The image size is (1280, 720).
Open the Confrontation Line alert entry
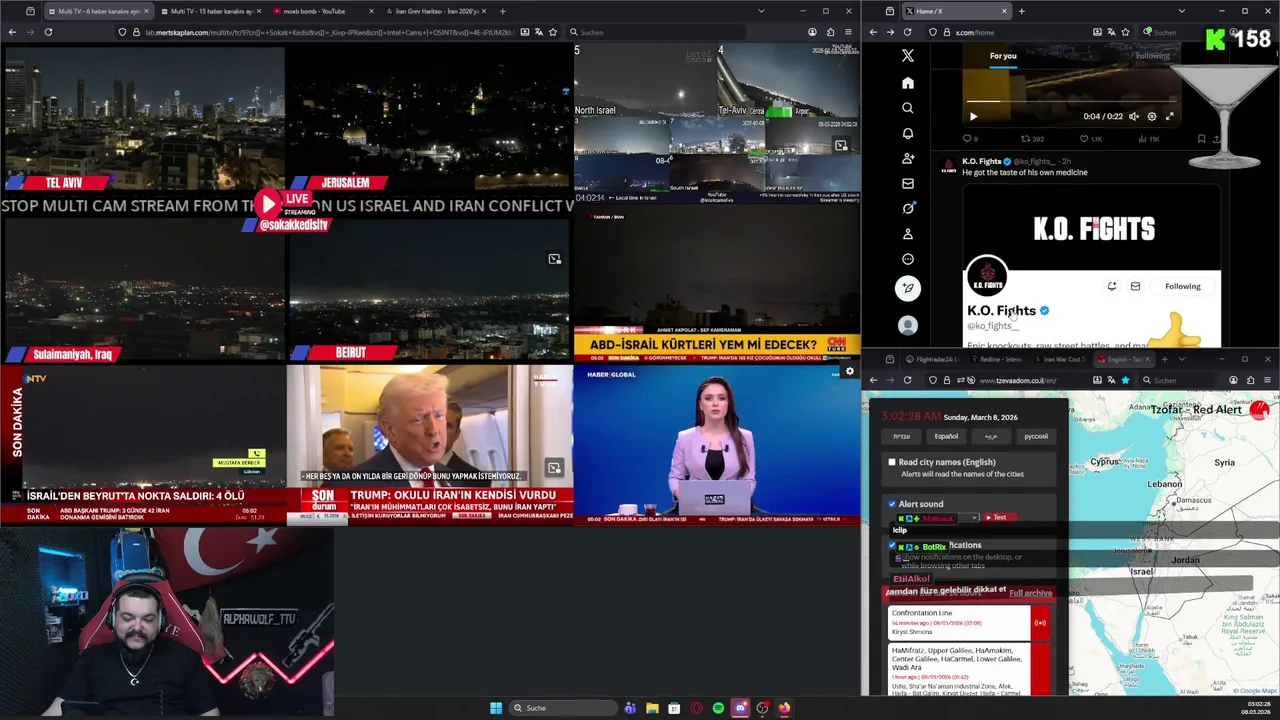coord(968,622)
